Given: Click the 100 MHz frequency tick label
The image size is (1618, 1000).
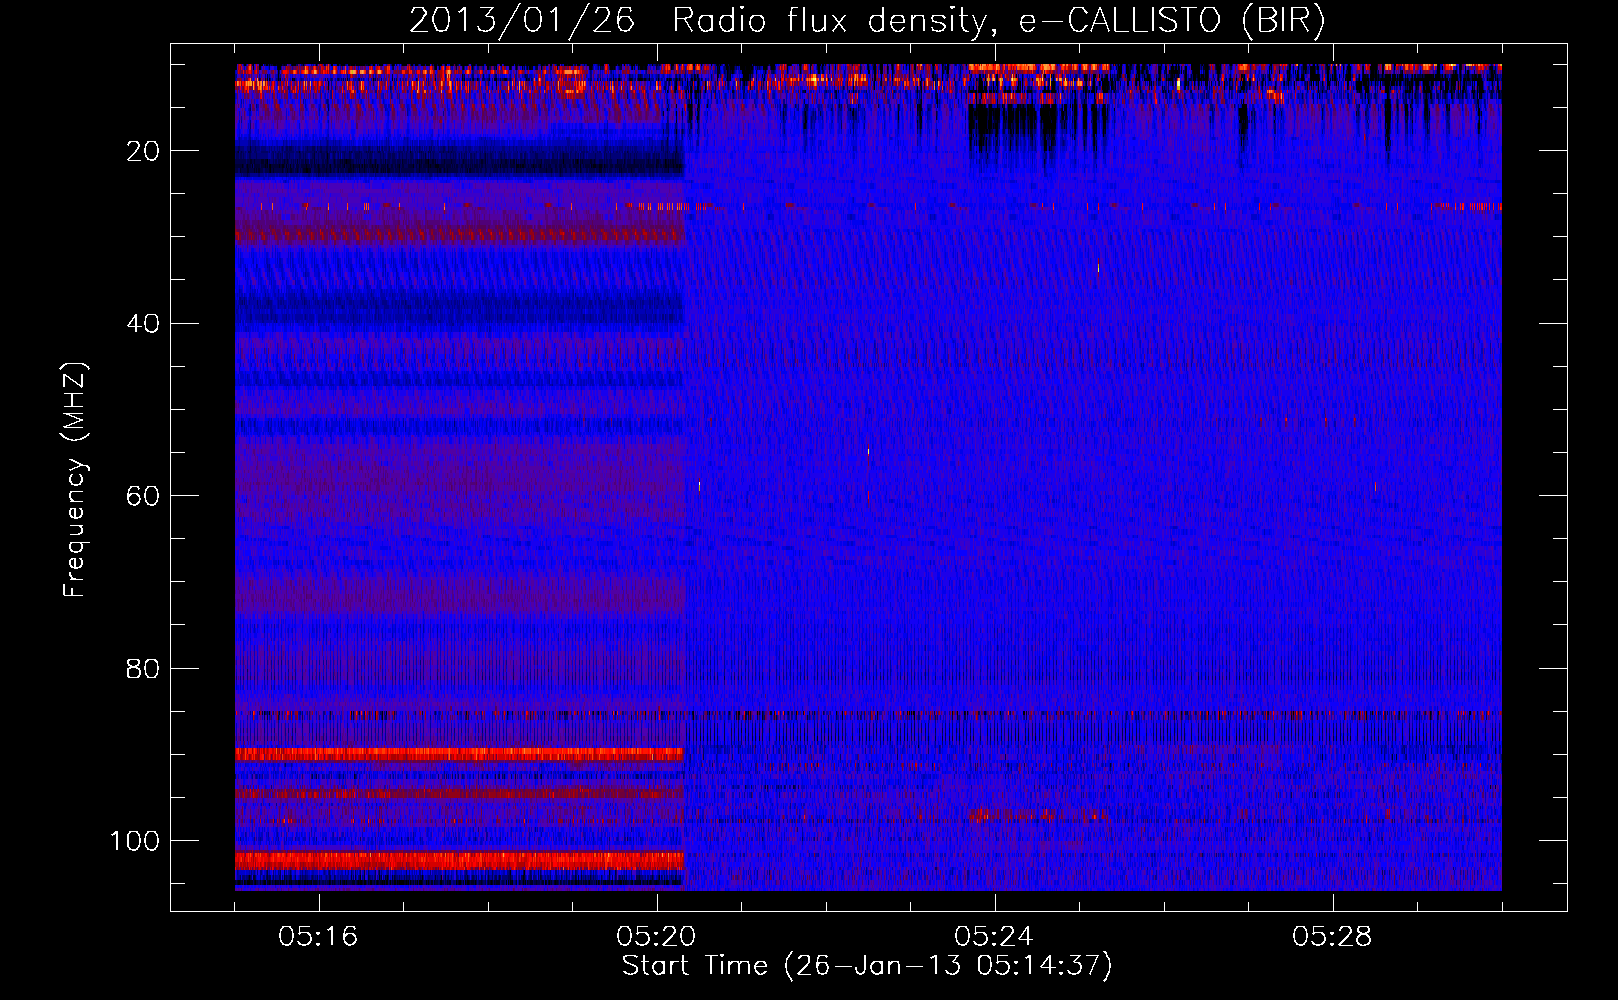Looking at the screenshot, I should 135,841.
